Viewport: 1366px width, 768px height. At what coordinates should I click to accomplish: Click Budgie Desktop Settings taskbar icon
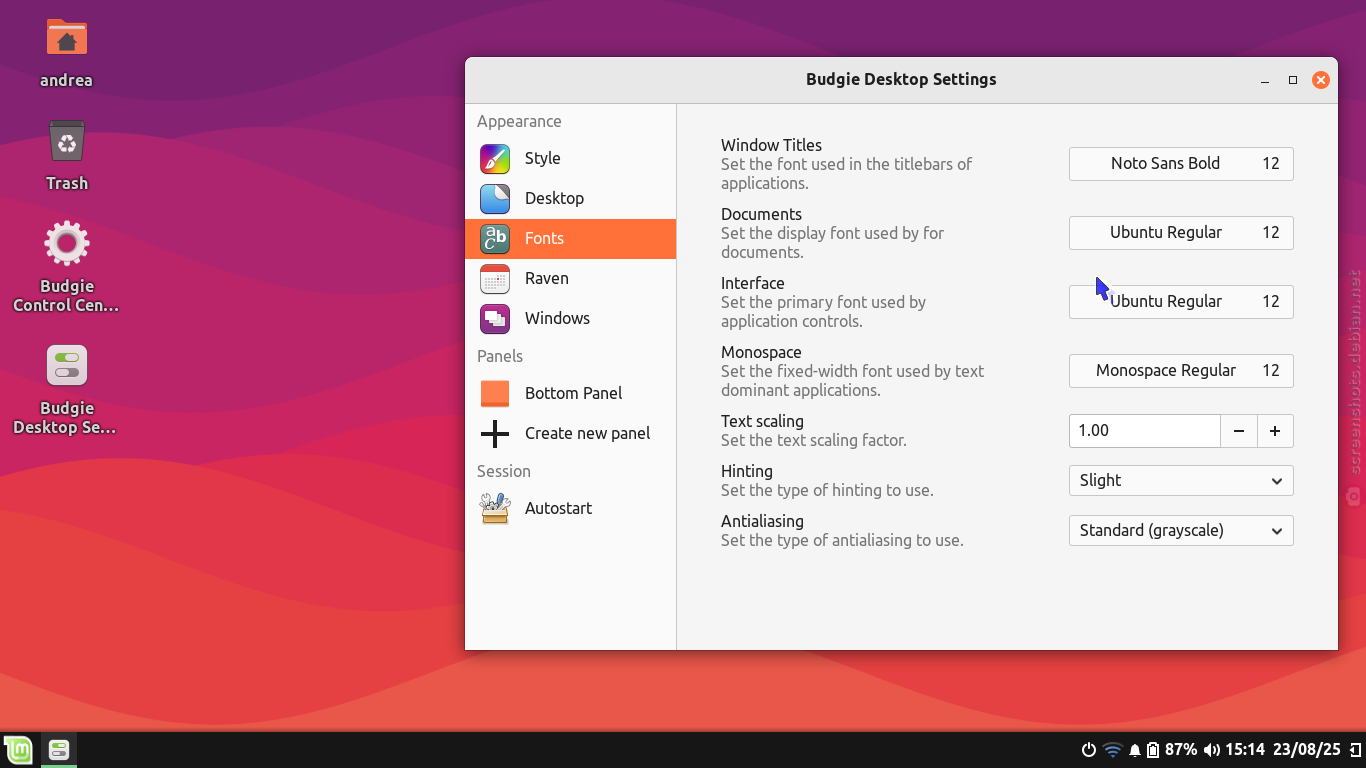point(58,750)
